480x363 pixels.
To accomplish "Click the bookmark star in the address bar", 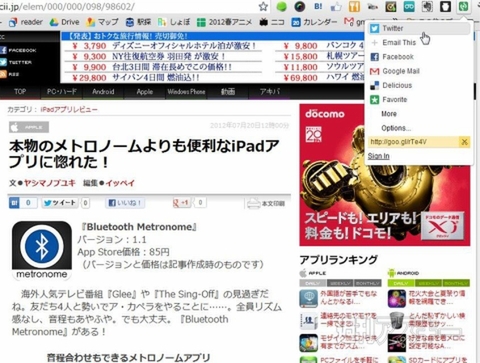I will click(263, 6).
